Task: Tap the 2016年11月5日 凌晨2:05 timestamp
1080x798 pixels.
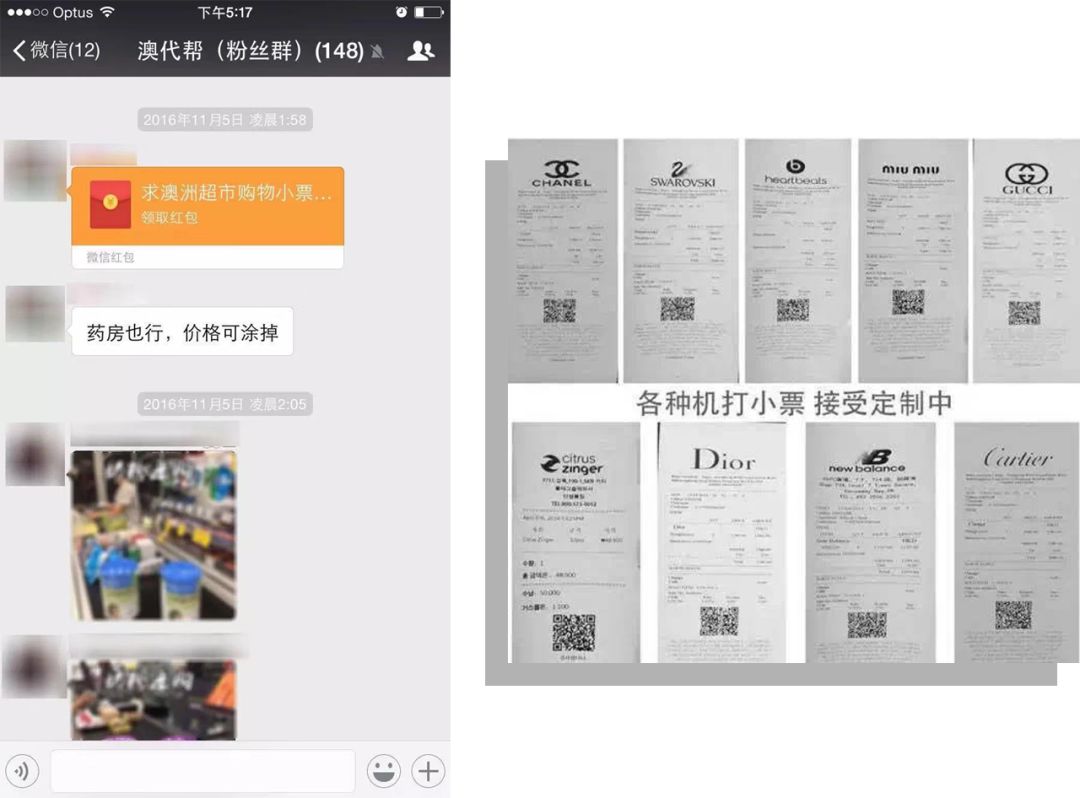Action: pyautogui.click(x=225, y=404)
